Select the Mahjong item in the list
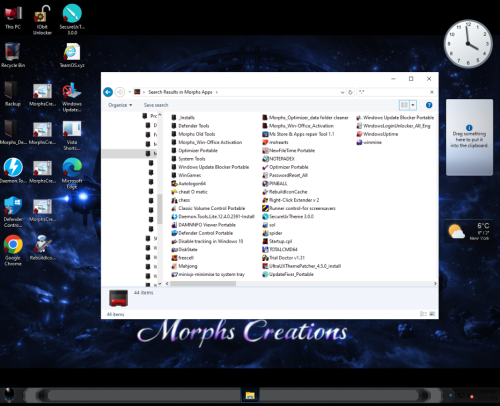 click(184, 266)
